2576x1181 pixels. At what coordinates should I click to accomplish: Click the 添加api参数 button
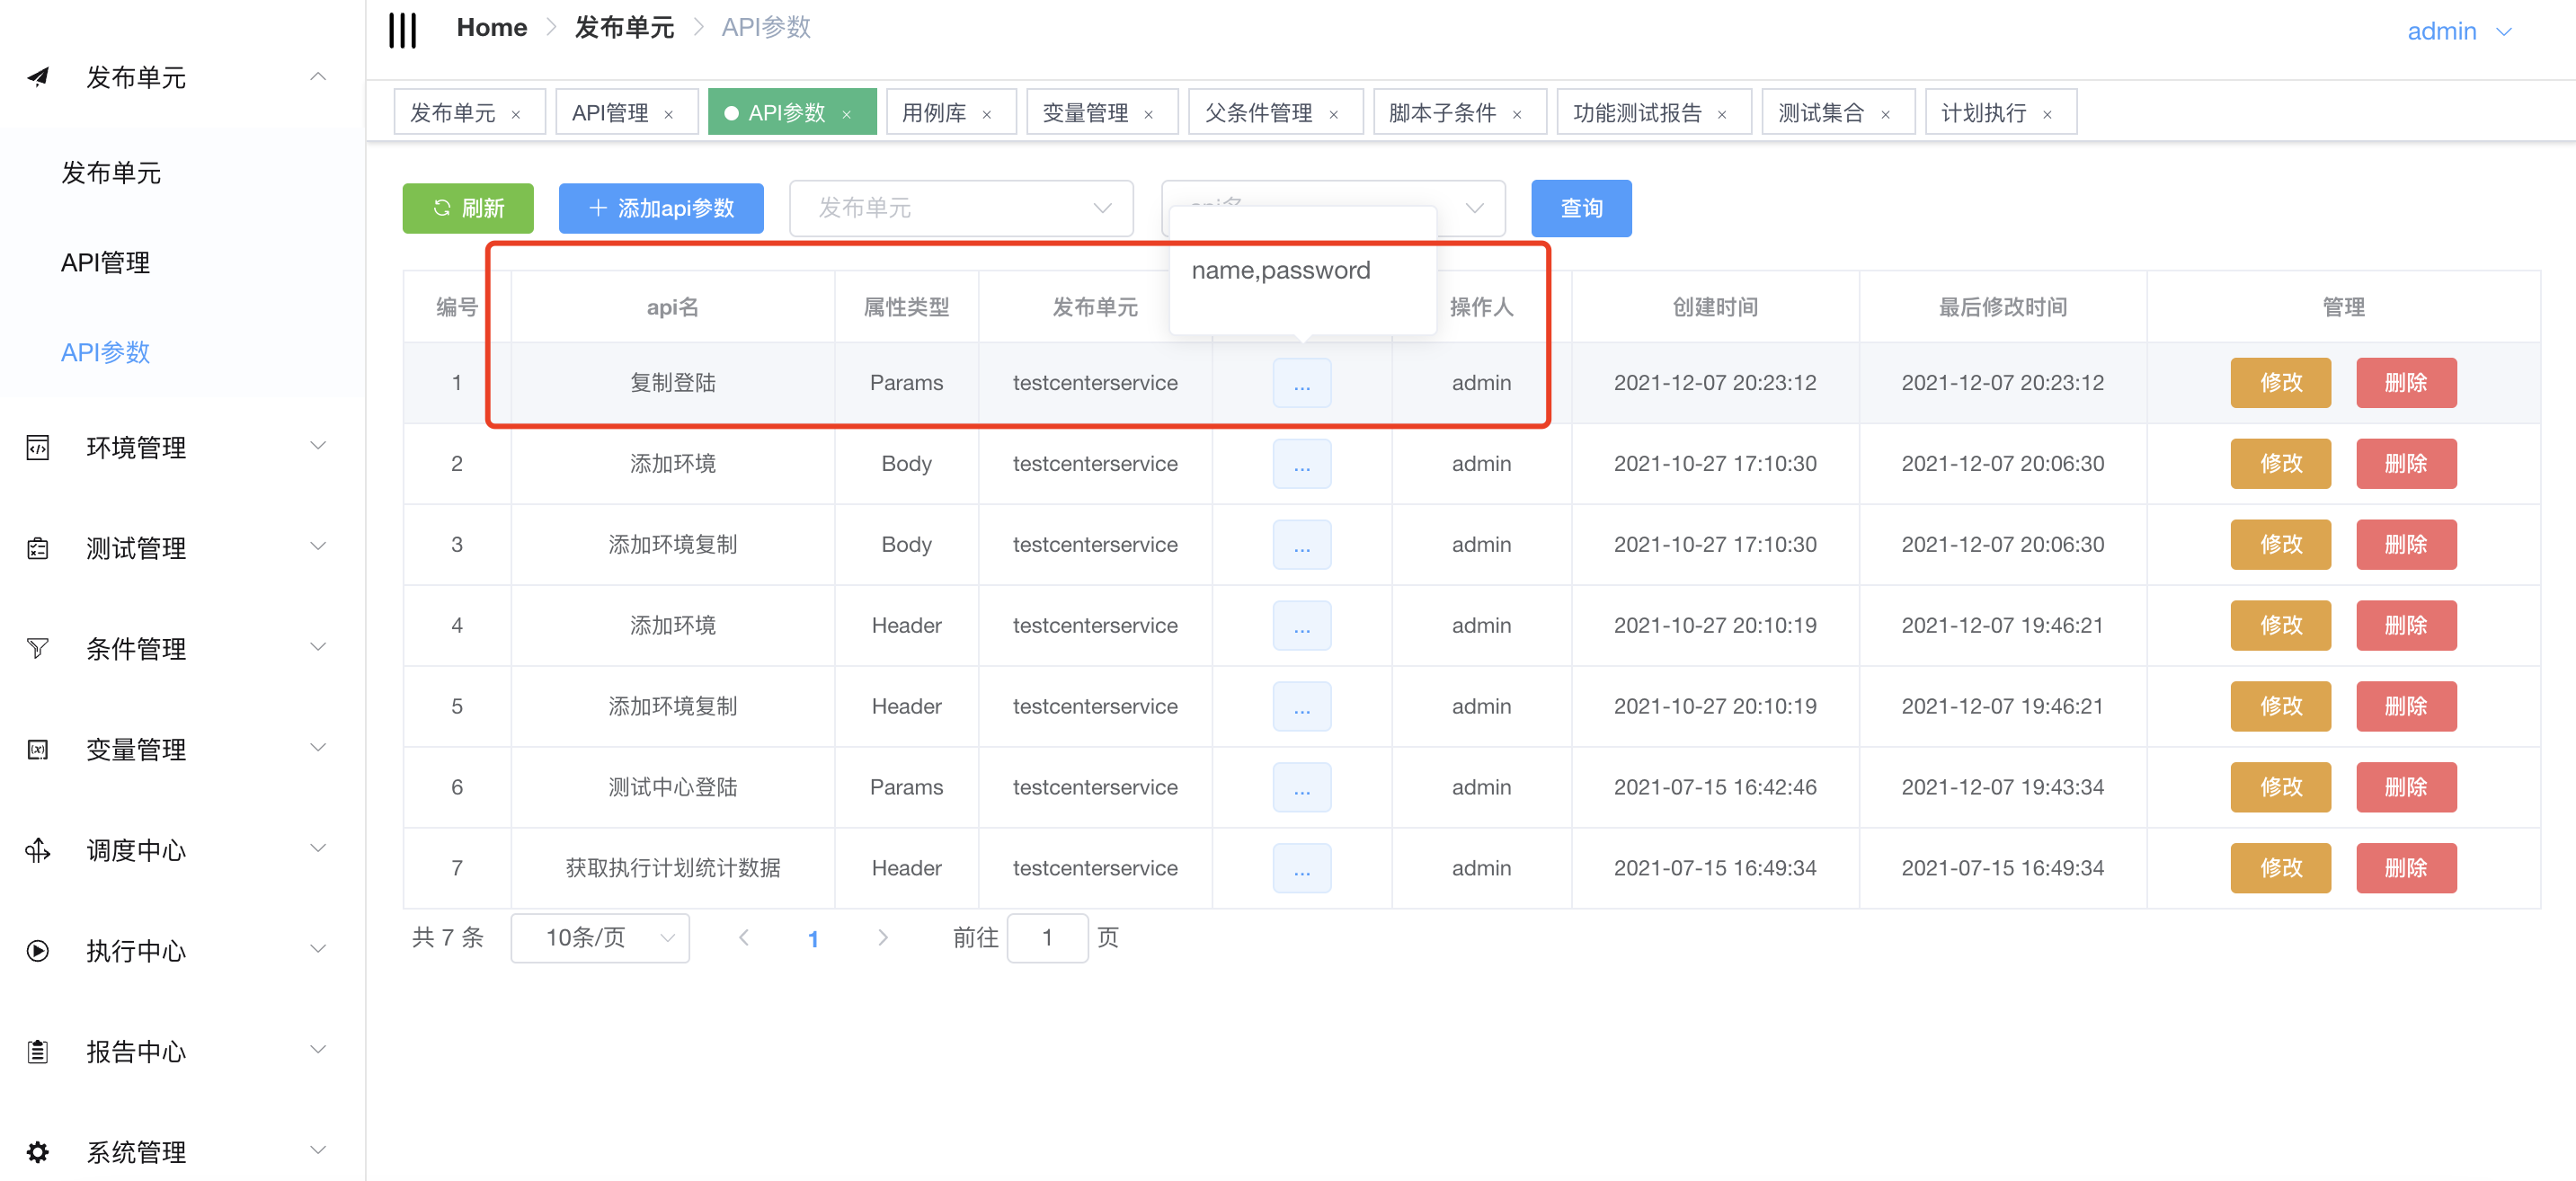tap(661, 208)
